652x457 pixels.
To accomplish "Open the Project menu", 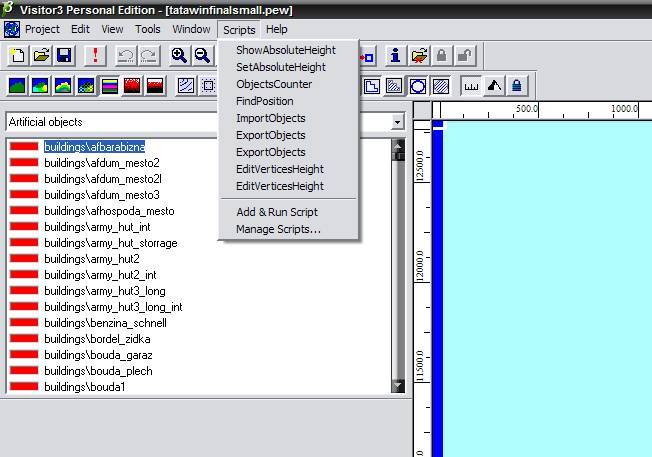I will [42, 30].
